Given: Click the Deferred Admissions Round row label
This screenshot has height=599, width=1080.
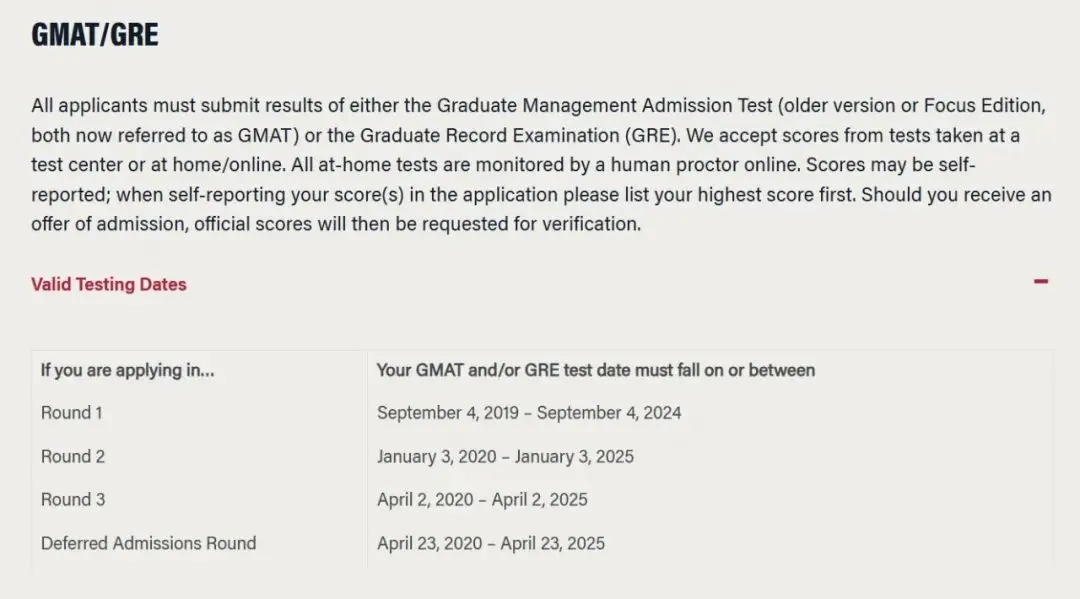Looking at the screenshot, I should point(148,543).
